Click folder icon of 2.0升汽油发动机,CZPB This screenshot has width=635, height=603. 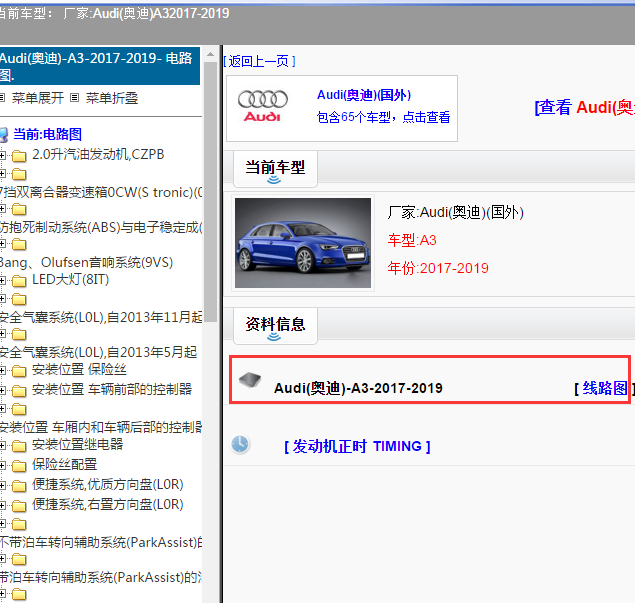tap(19, 156)
